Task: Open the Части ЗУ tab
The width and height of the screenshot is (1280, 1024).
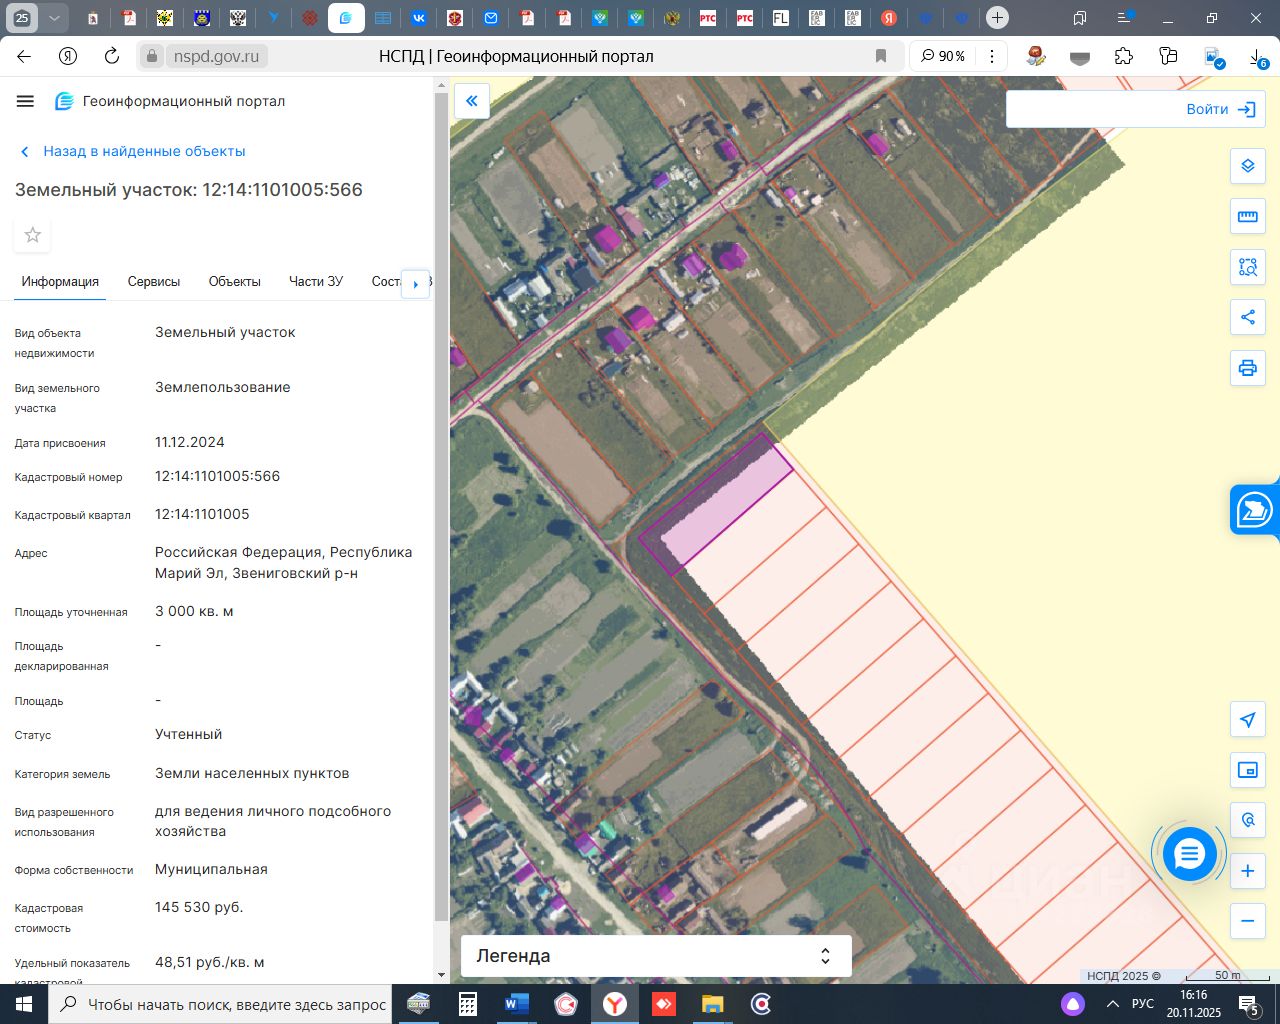Action: (316, 282)
